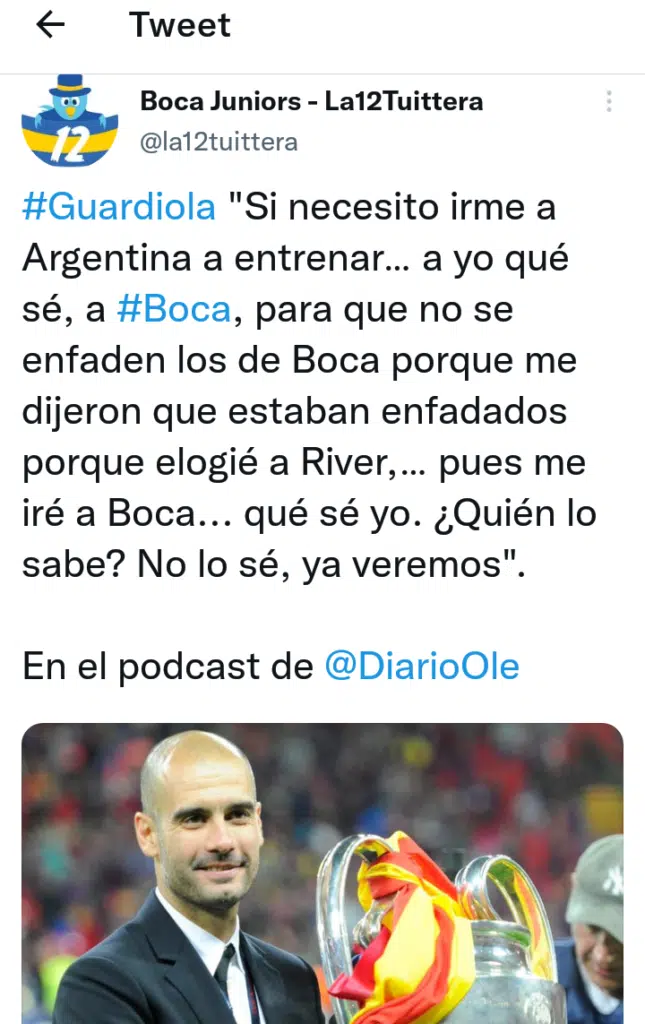Viewport: 645px width, 1024px height.
Task: Visit the @DiarioOle mention
Action: [422, 666]
